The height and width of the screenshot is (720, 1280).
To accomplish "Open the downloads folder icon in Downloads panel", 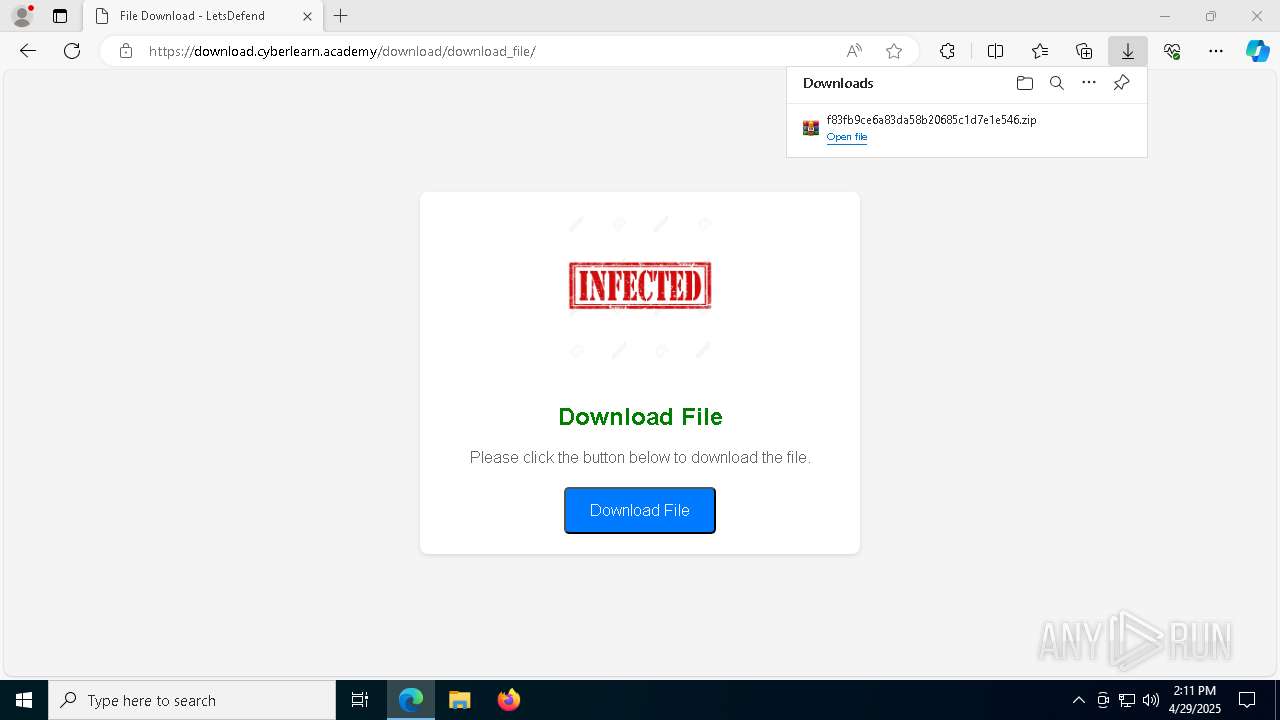I will [1024, 83].
